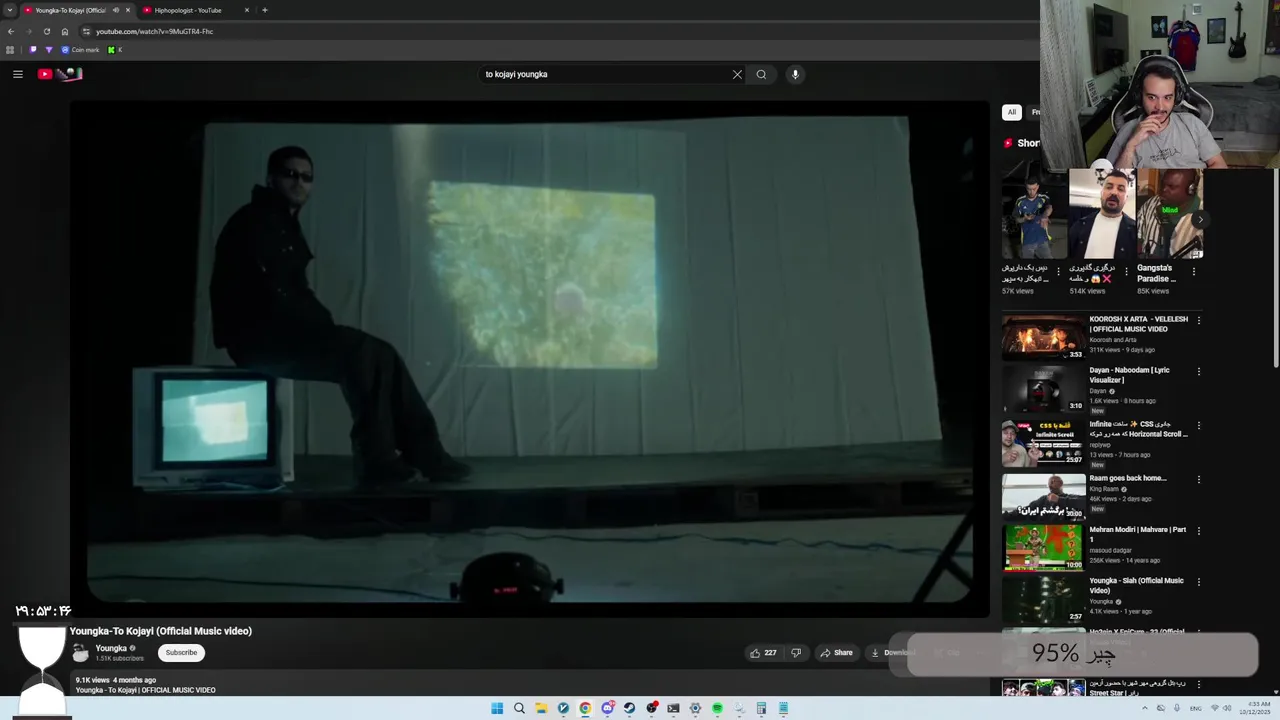Screen dimensions: 1280x720
Task: Close the Youngka-To Kojayi tab
Action: point(128,10)
